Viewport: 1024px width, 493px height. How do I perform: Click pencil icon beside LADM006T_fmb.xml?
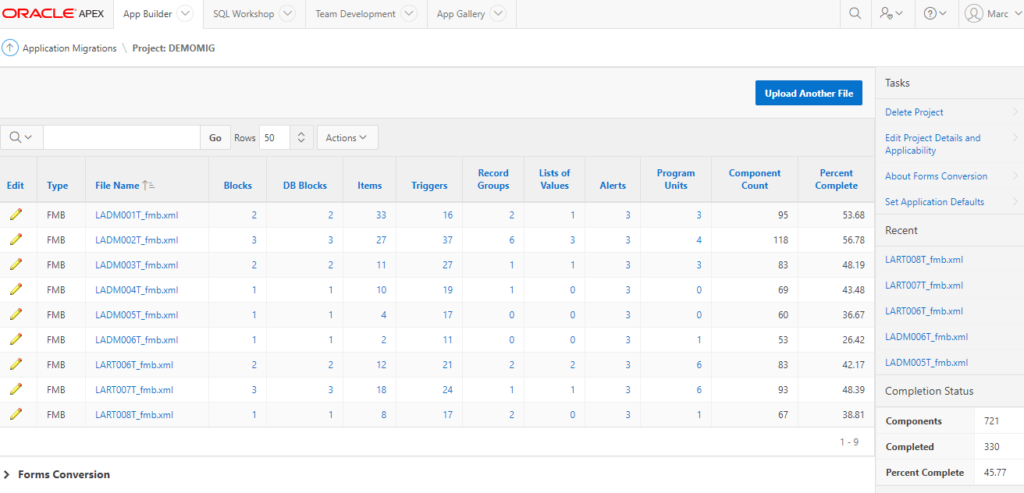click(16, 340)
